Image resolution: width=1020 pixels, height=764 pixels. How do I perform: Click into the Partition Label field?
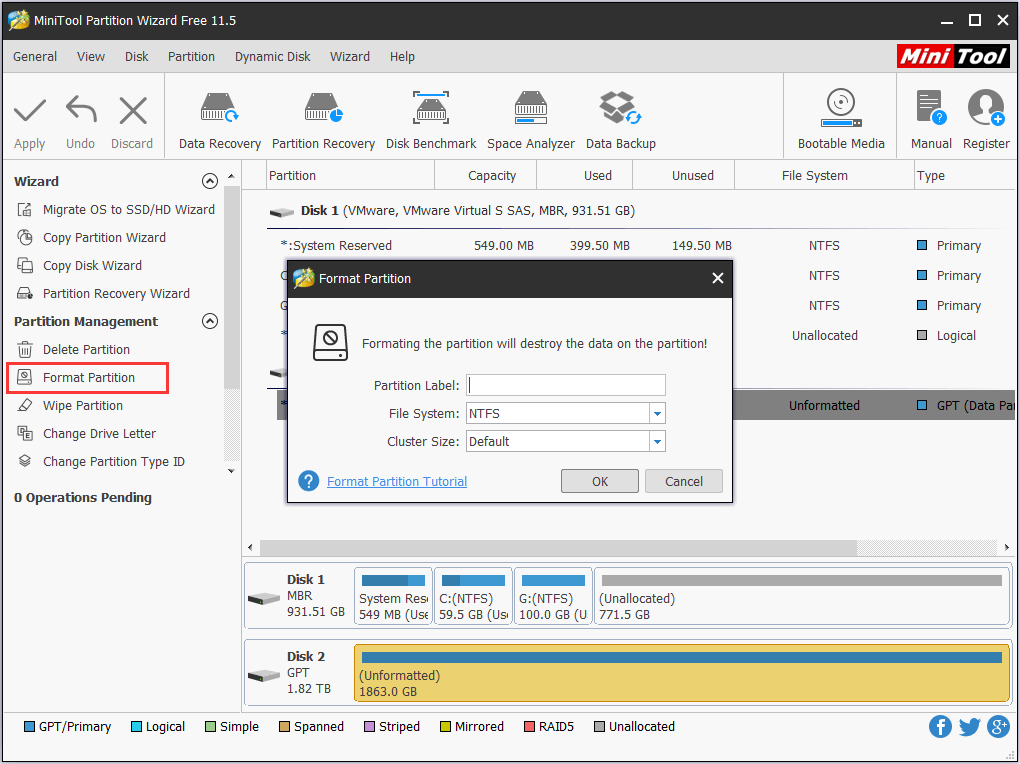(566, 385)
